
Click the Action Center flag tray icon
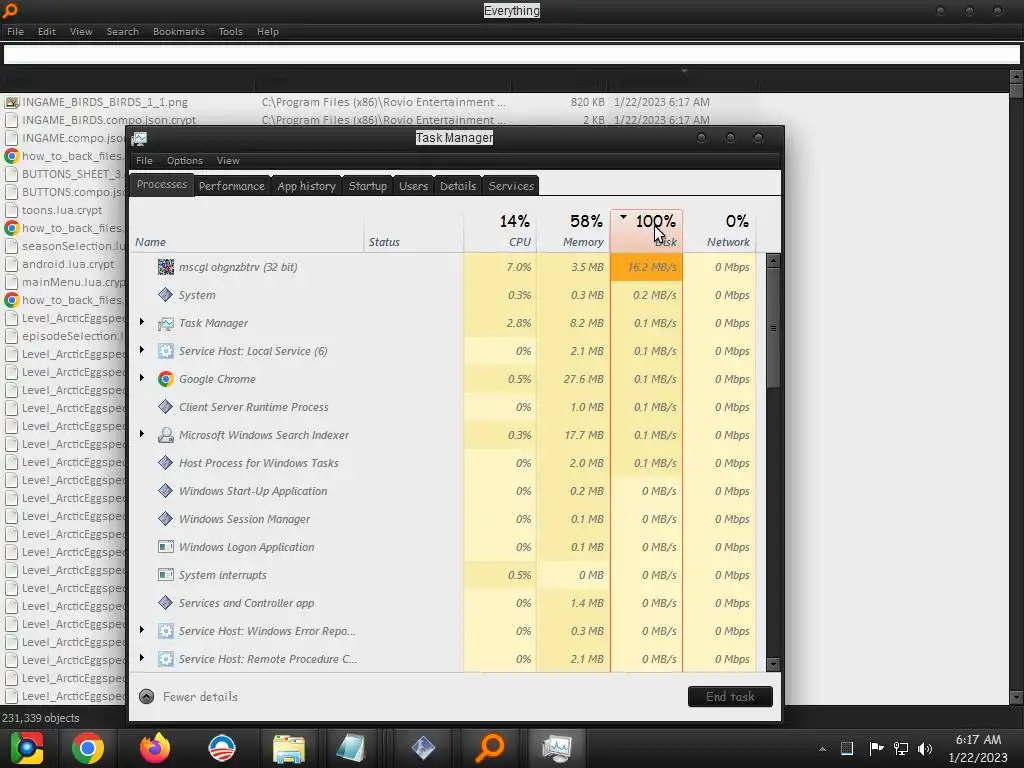point(876,748)
